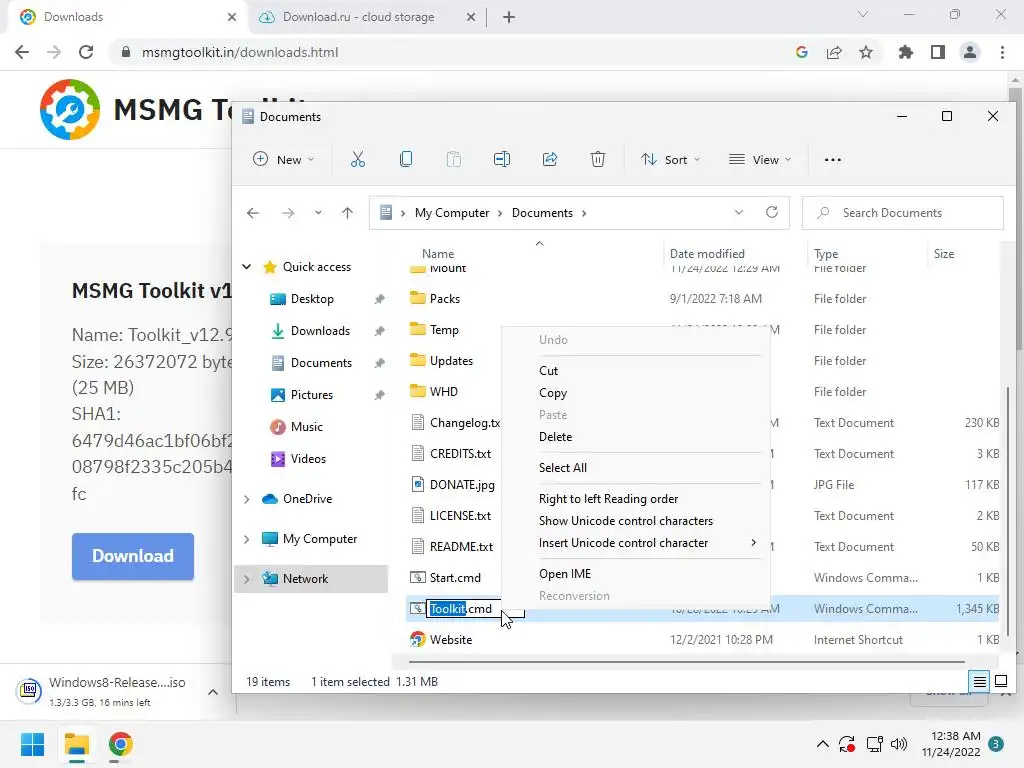Image resolution: width=1024 pixels, height=768 pixels.
Task: Click the horizontal scrollbar in the file list
Action: 686,662
